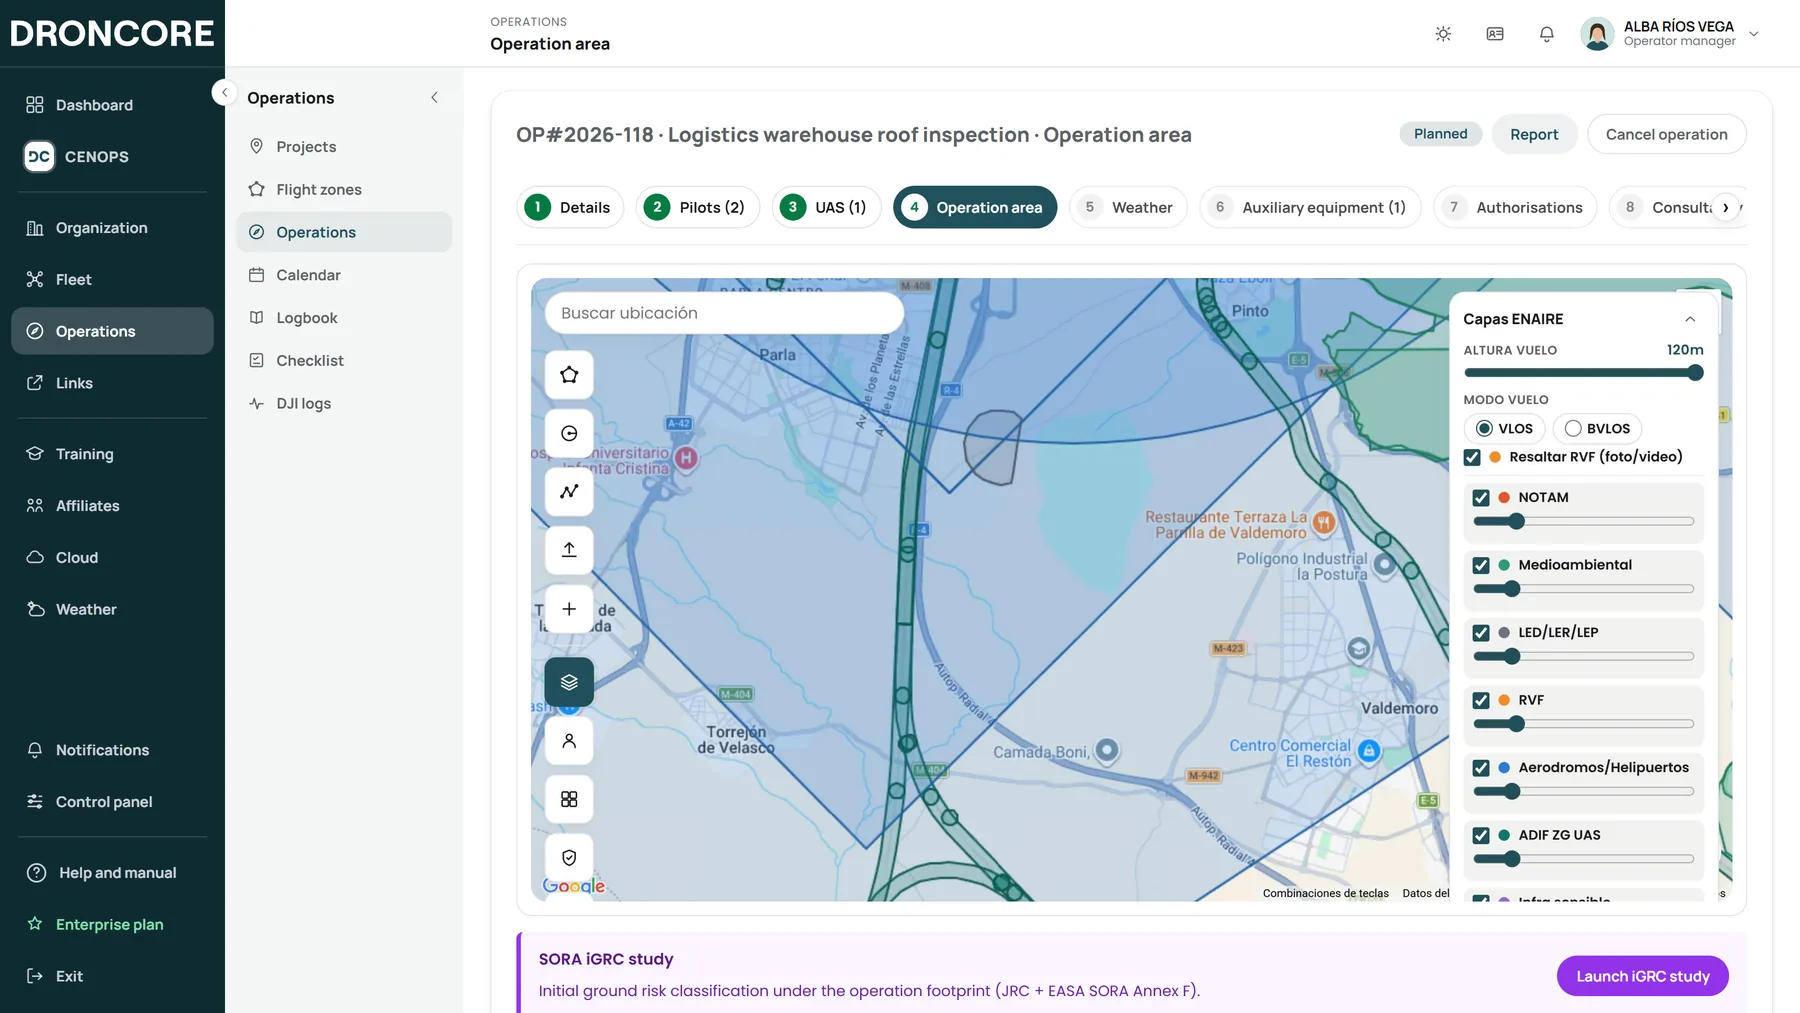The image size is (1800, 1013).
Task: Click the Cancel operation button
Action: point(1667,134)
